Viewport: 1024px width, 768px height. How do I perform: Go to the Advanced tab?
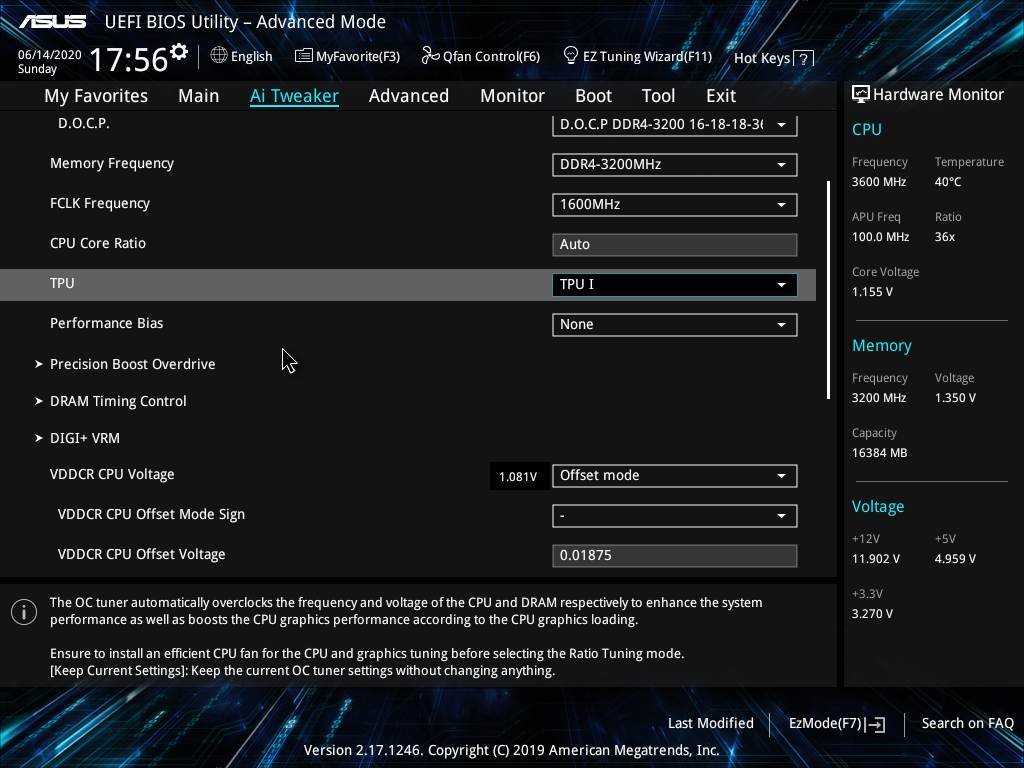409,96
